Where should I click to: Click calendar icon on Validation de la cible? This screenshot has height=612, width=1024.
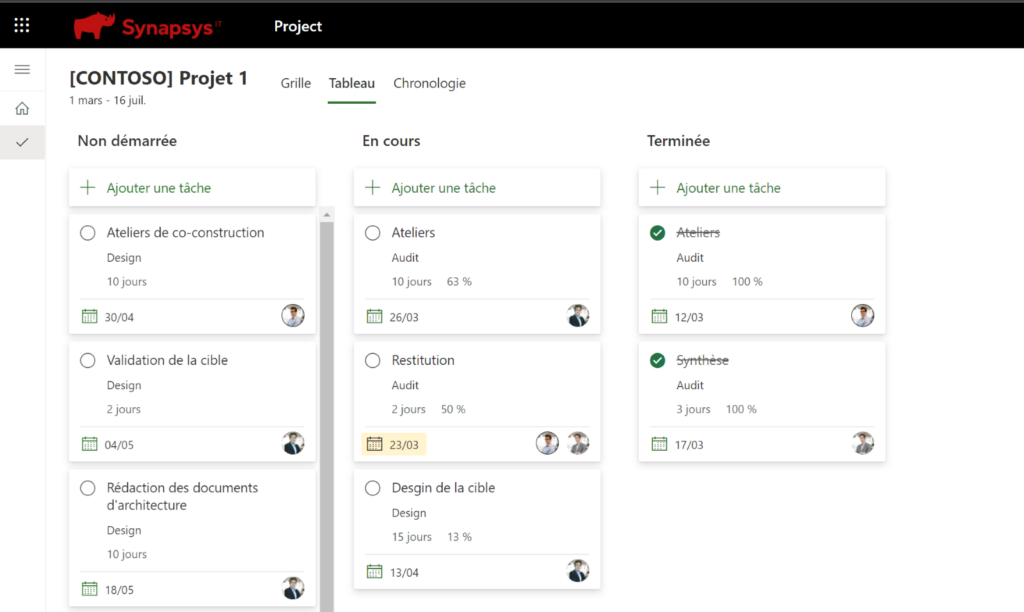[89, 444]
